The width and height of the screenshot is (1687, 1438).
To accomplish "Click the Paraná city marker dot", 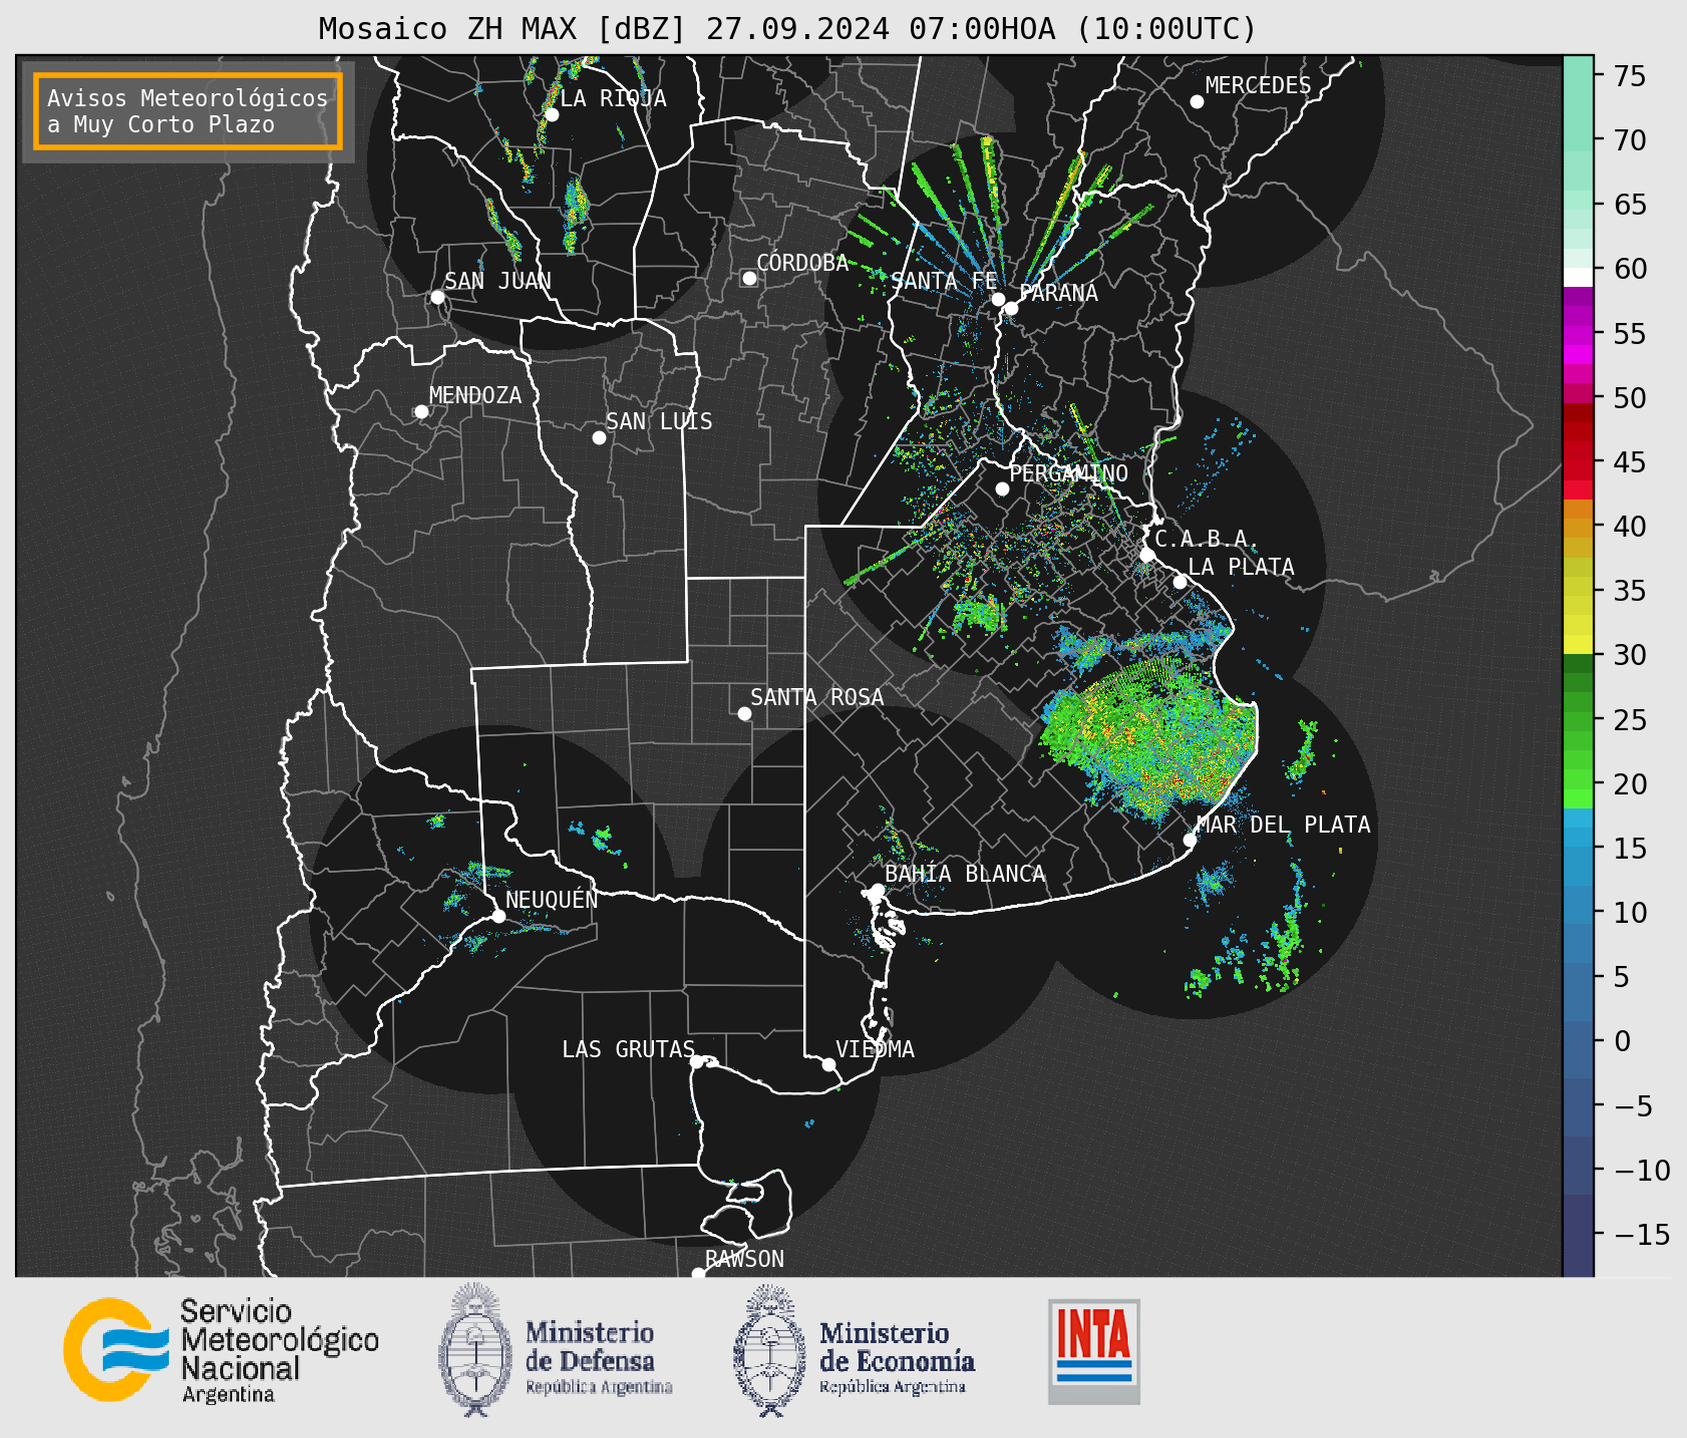I will (1011, 308).
